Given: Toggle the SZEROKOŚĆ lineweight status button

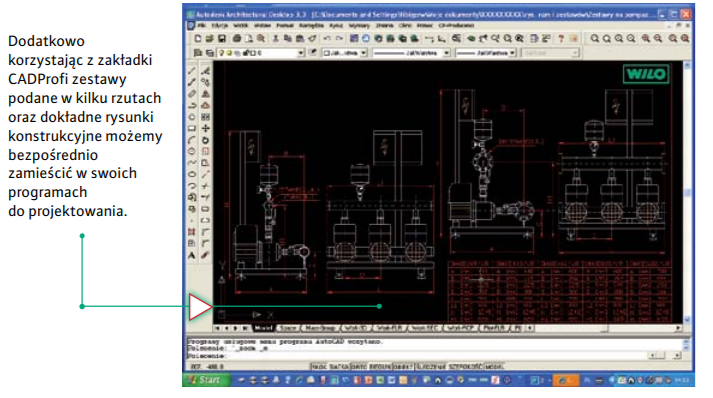Looking at the screenshot, I should point(466,366).
